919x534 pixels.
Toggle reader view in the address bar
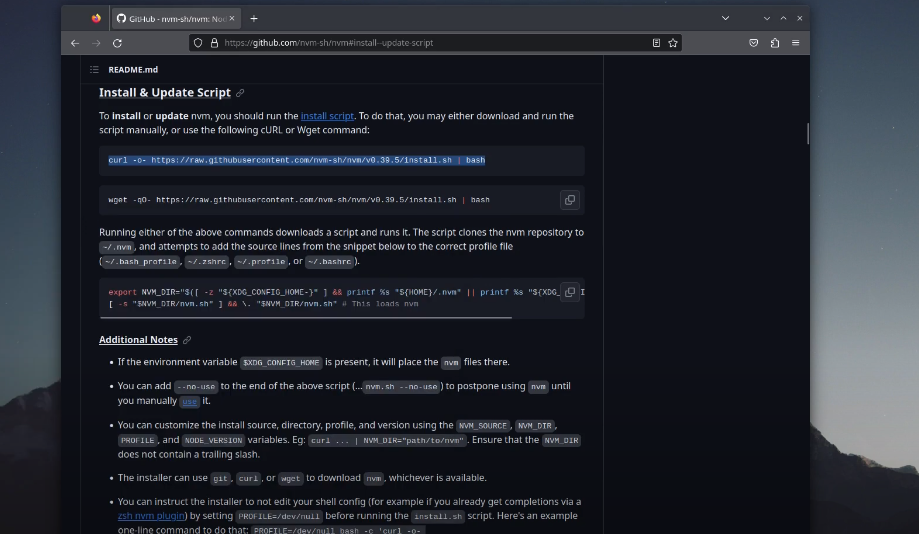click(x=656, y=43)
